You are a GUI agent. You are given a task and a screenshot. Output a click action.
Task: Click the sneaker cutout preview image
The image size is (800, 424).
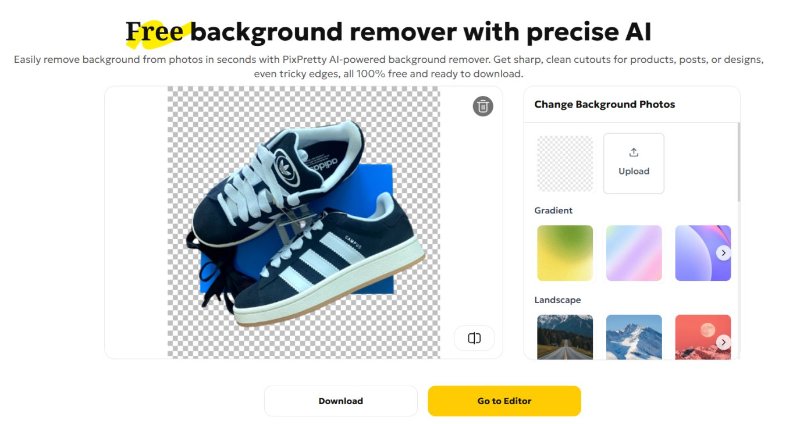[x=304, y=222]
